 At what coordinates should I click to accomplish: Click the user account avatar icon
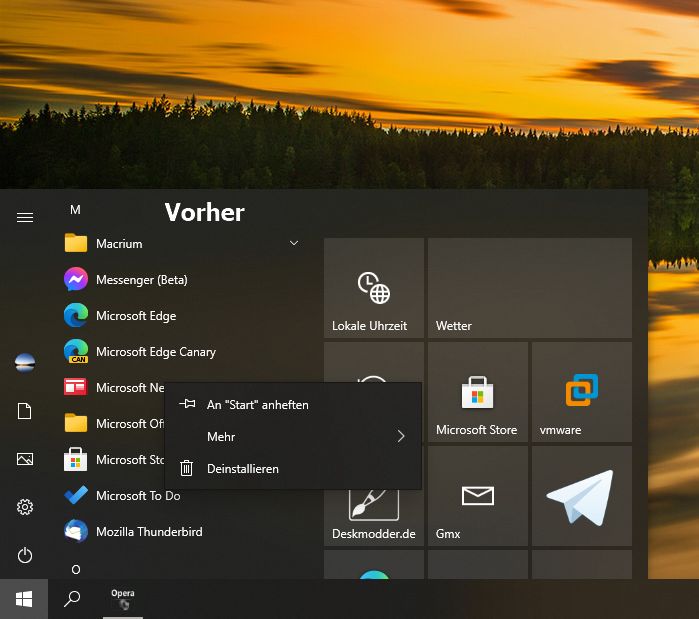[25, 362]
